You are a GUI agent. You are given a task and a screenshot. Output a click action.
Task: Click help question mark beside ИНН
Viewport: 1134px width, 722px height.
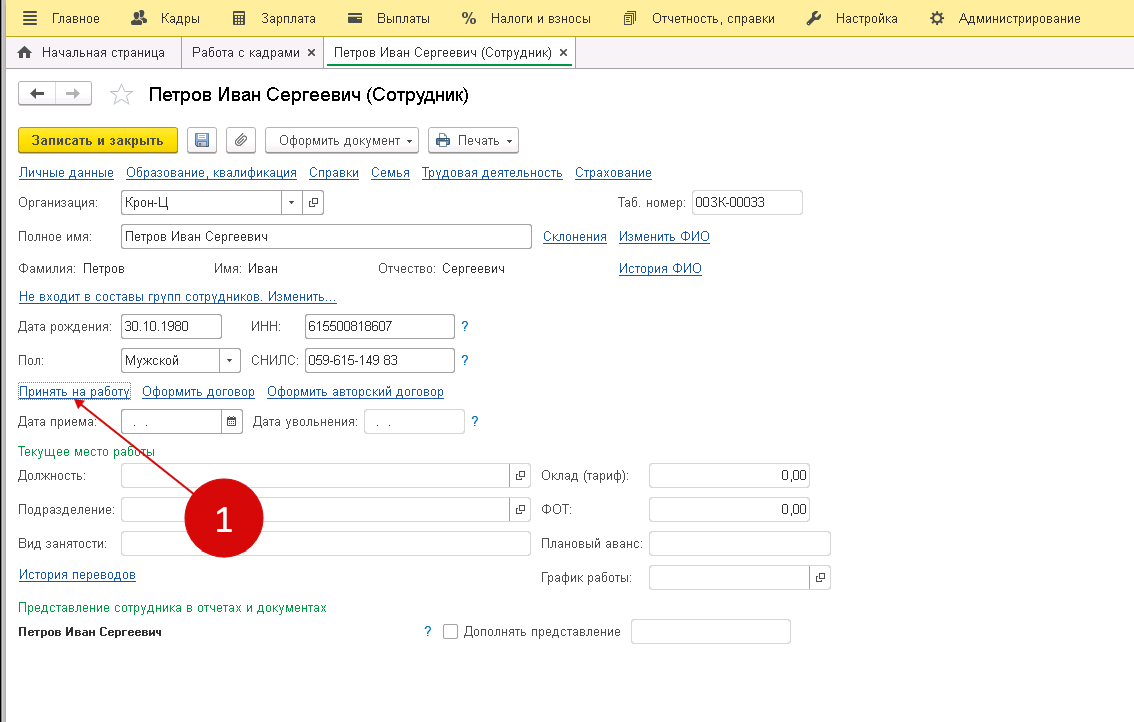point(465,327)
